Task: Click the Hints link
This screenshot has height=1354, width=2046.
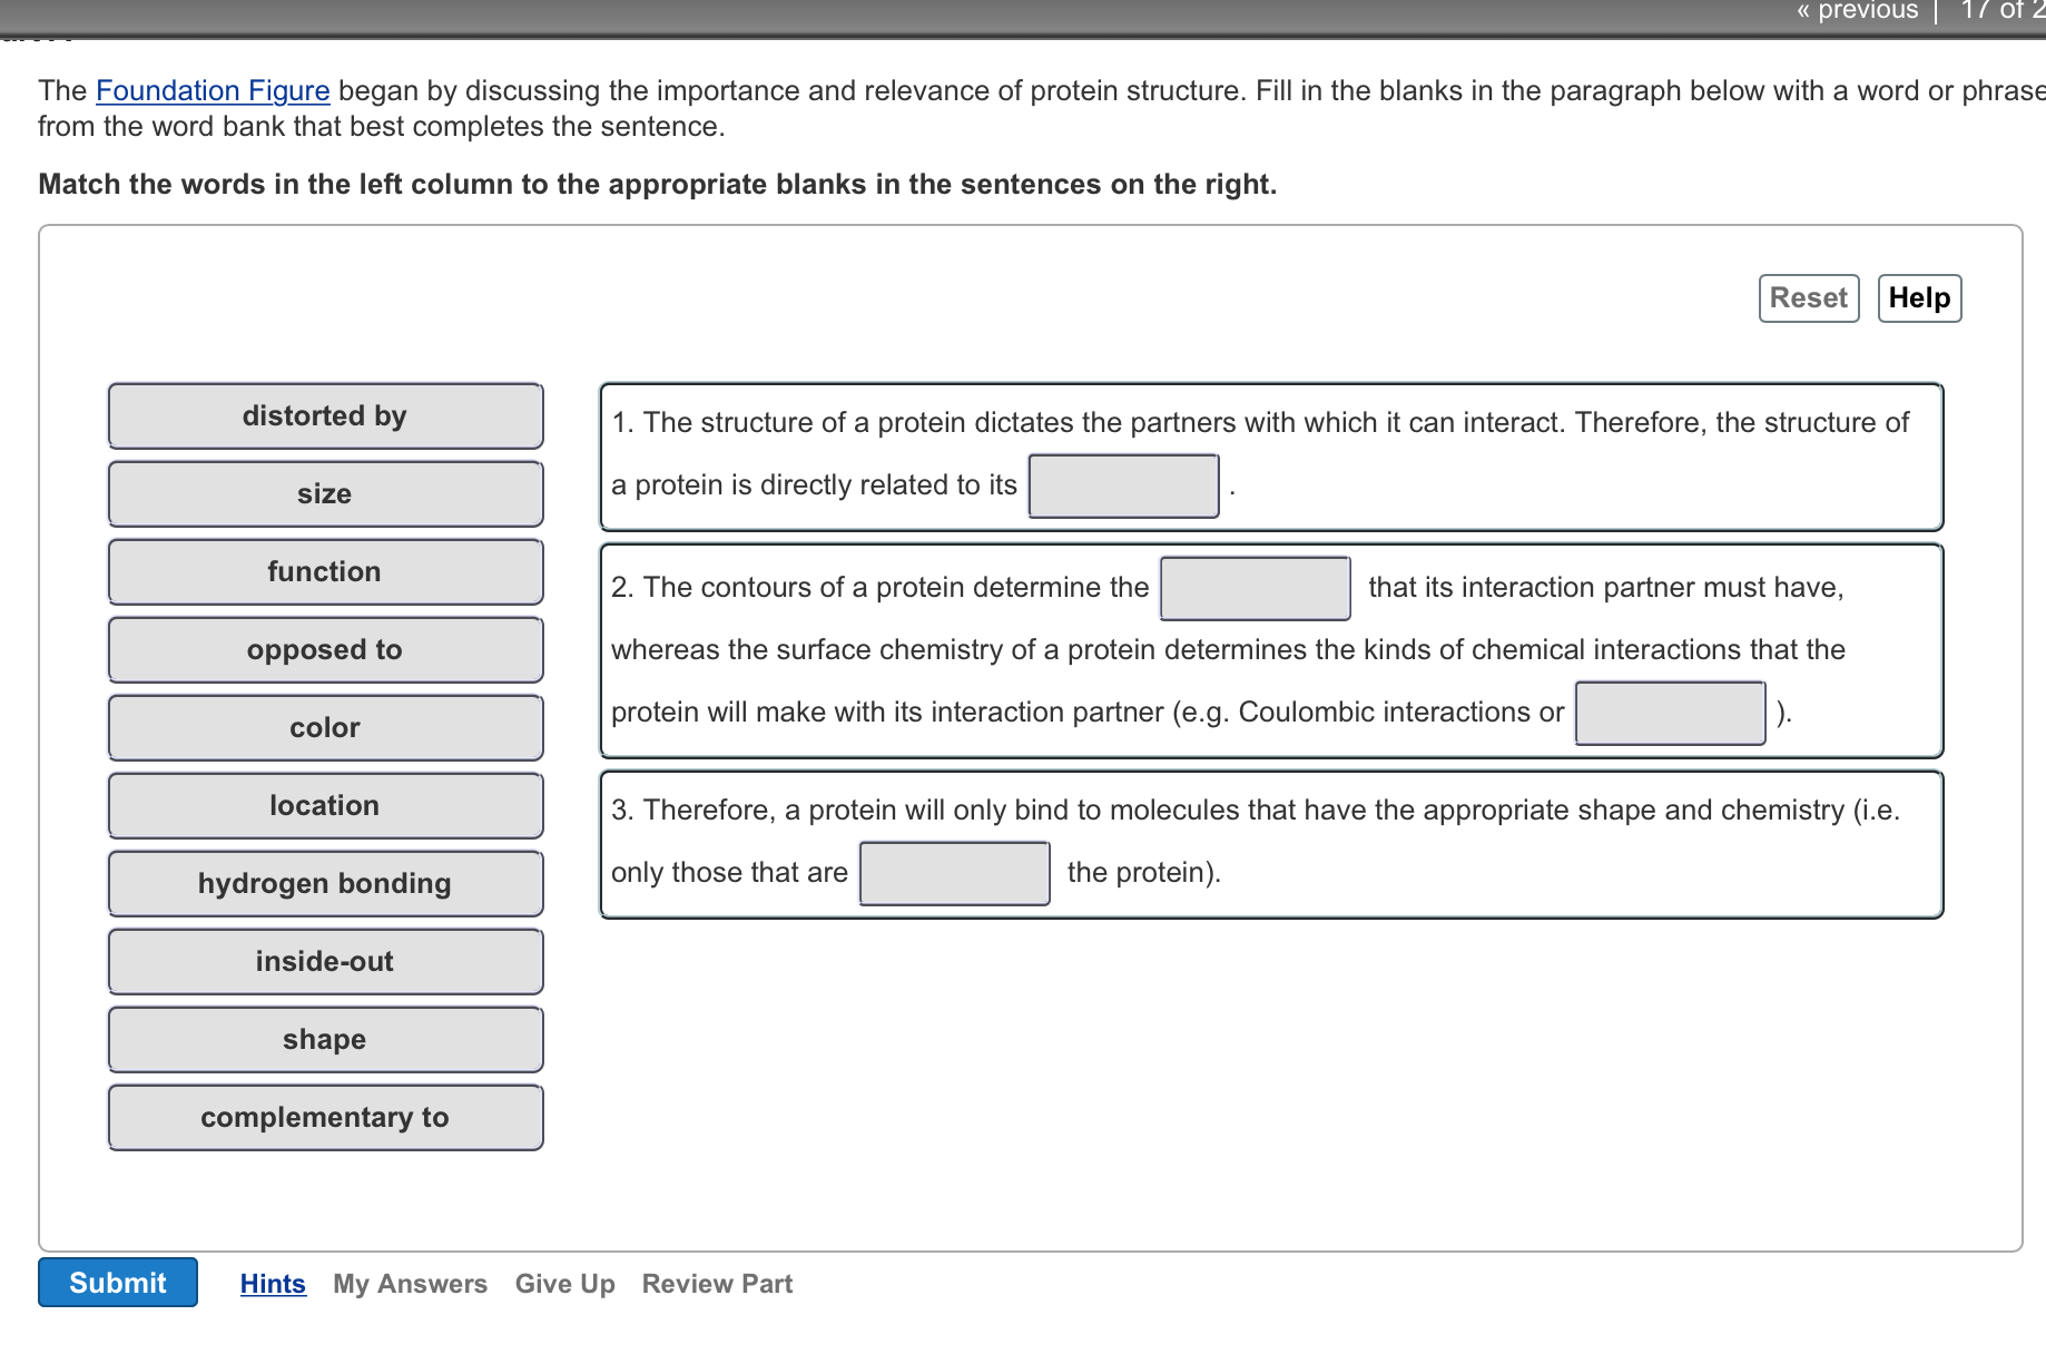Action: [271, 1283]
